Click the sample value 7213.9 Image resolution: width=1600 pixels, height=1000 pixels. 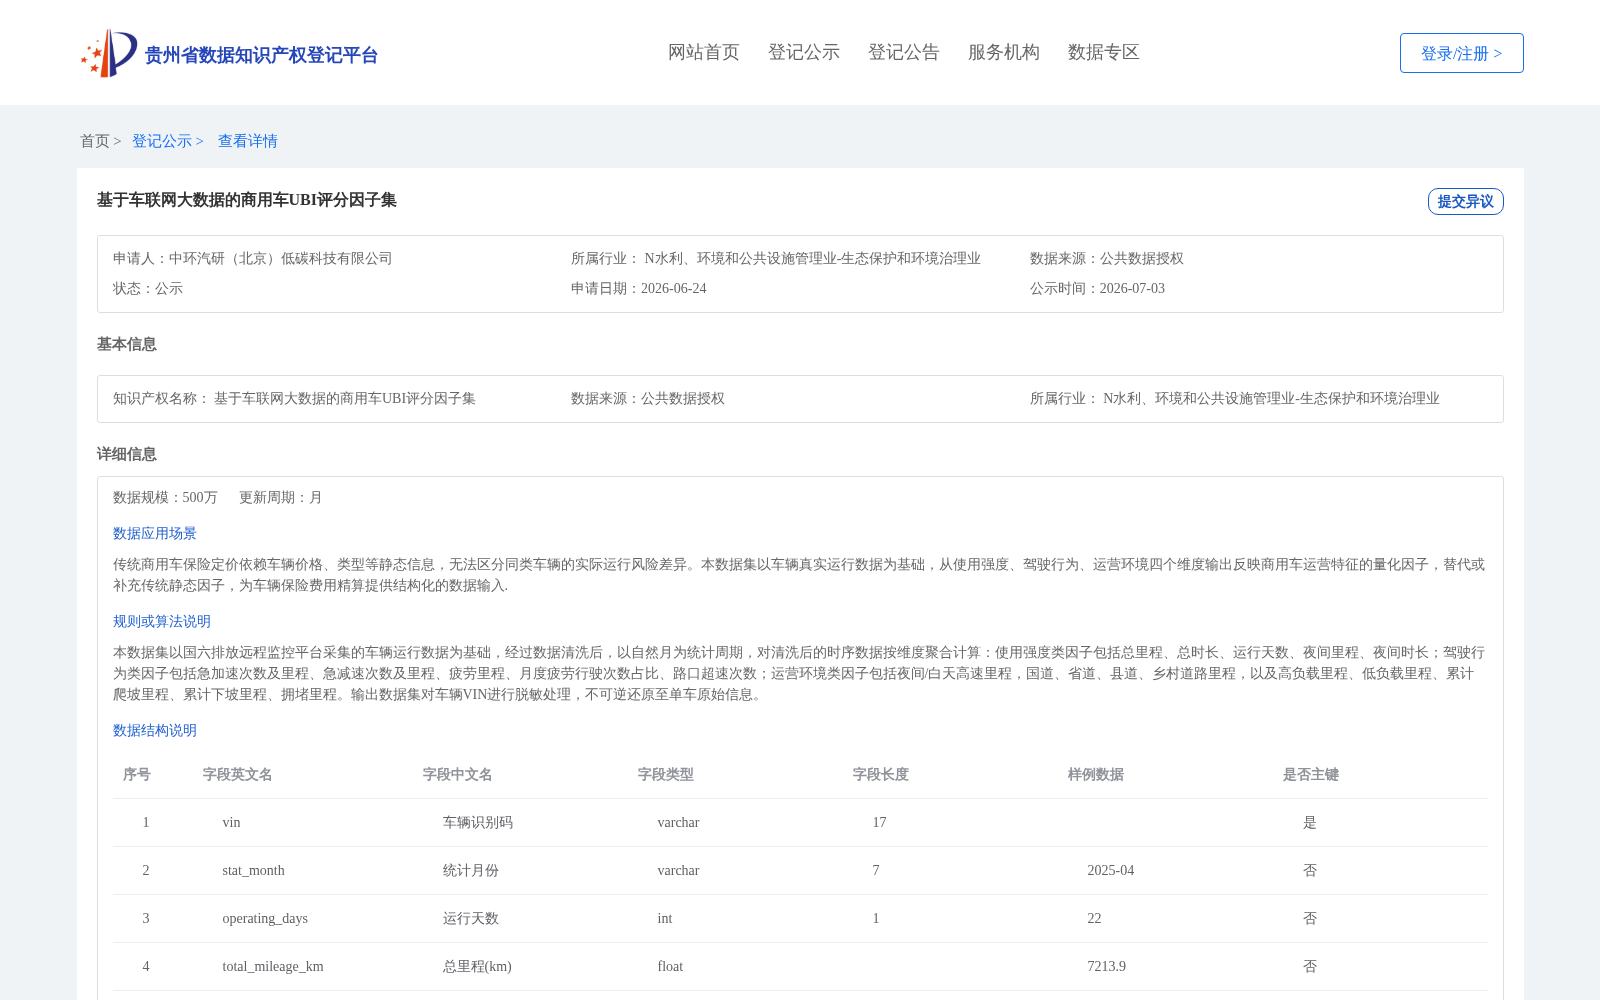point(1106,966)
